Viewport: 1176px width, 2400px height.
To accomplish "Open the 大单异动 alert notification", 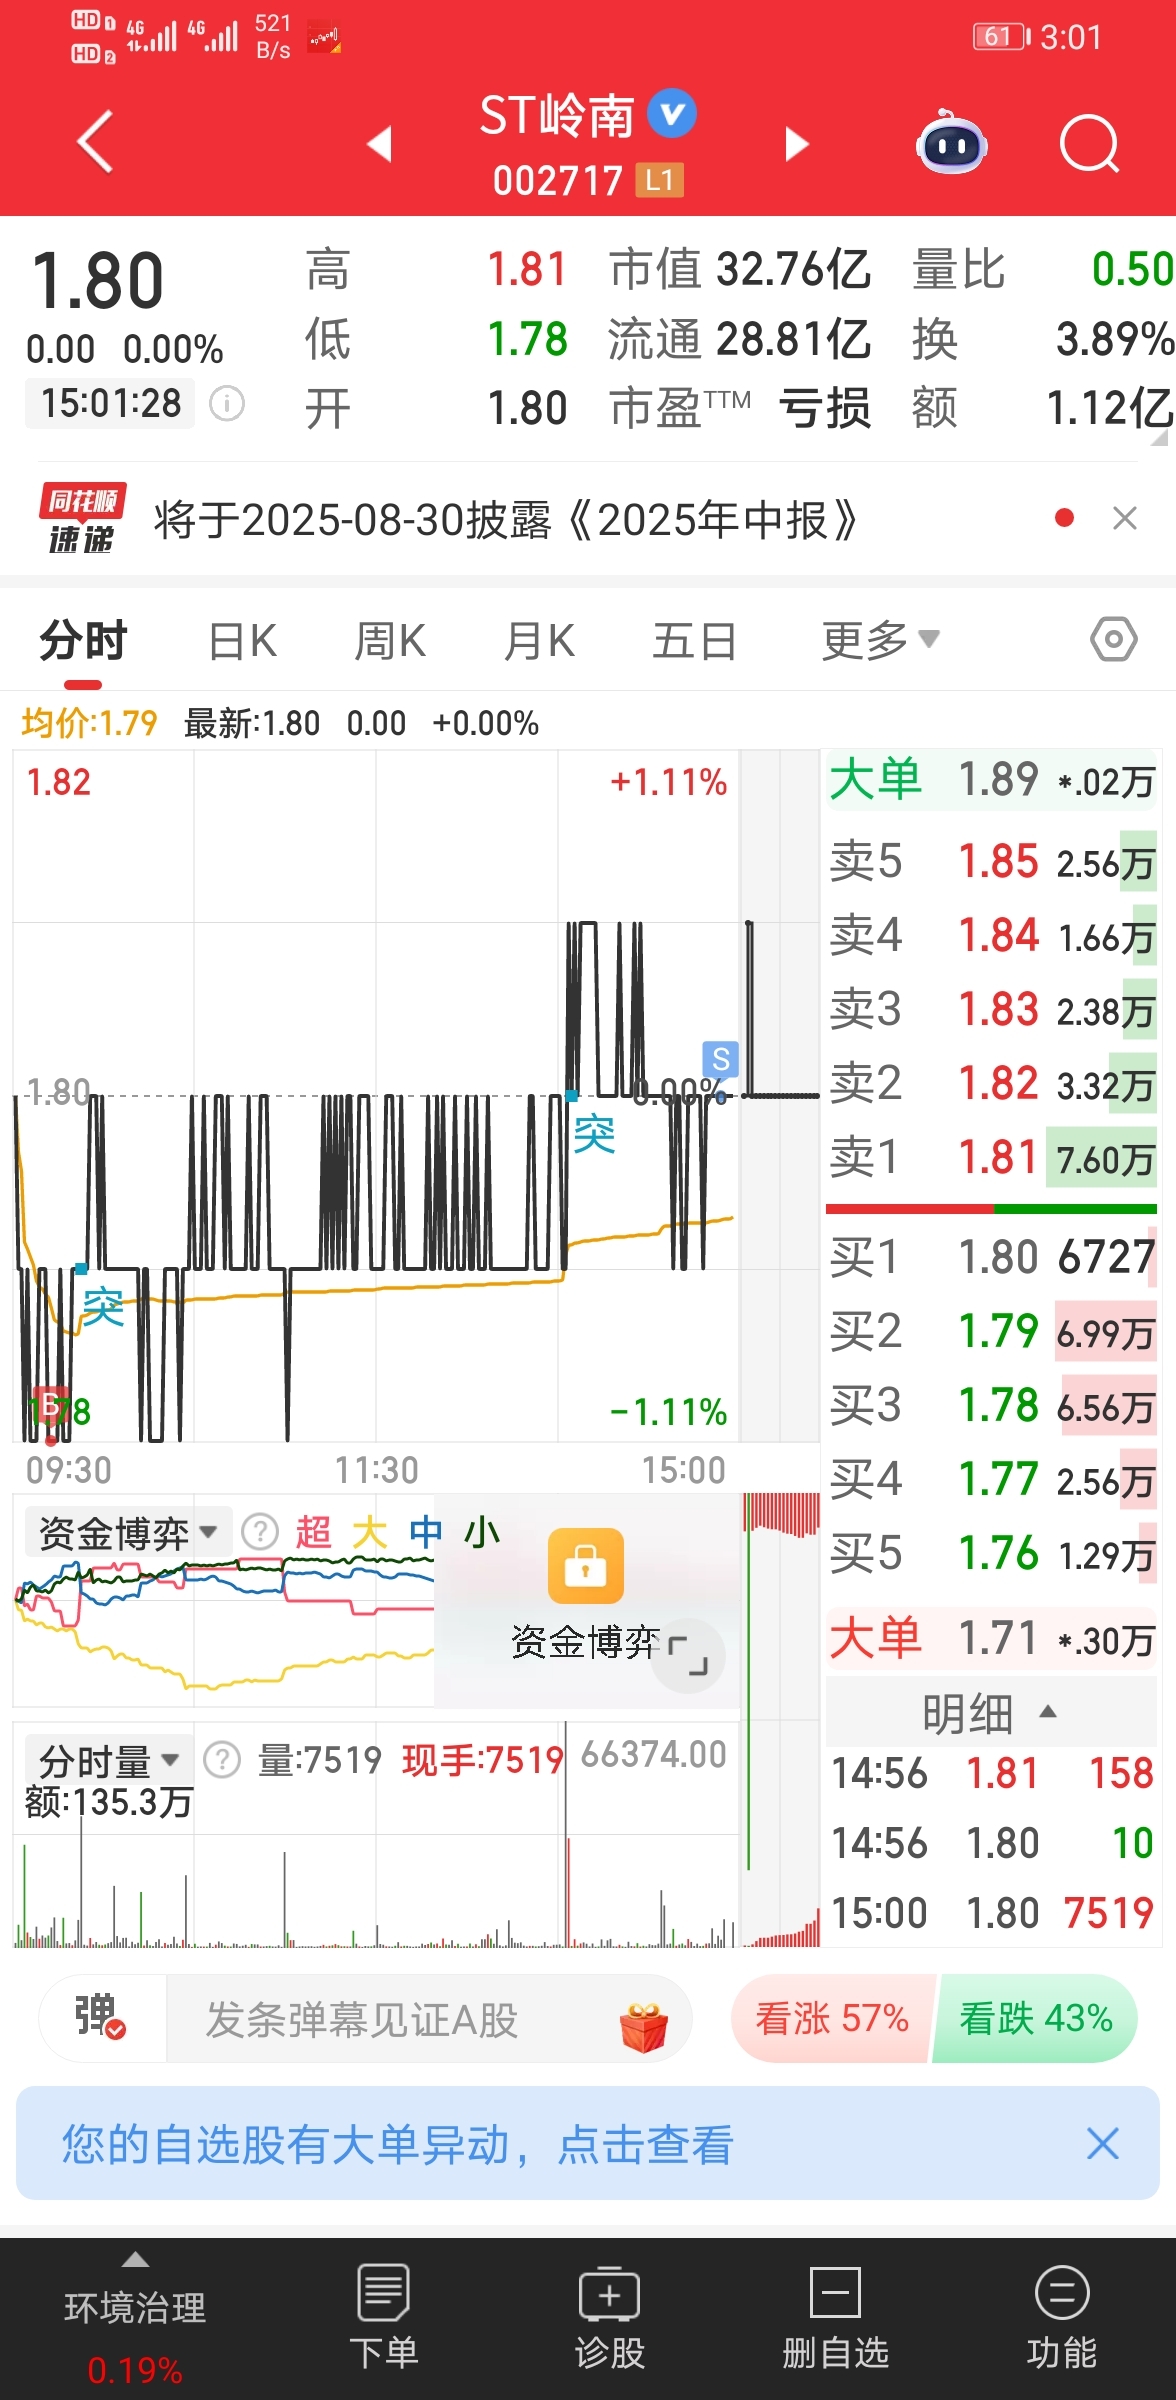I will (x=398, y=2144).
